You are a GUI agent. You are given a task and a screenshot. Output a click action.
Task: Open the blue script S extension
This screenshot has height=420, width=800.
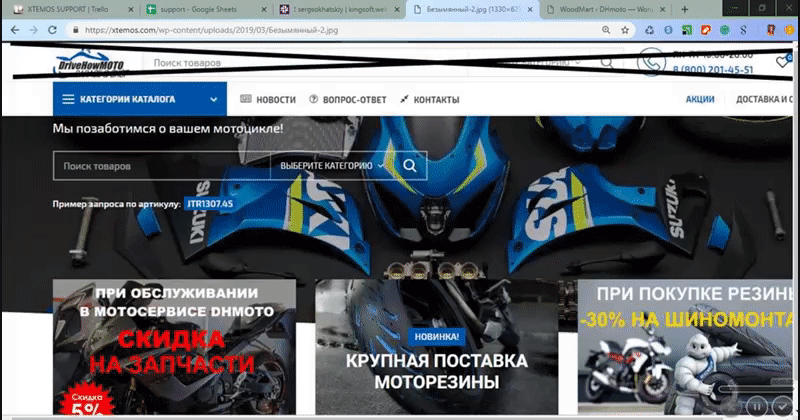[x=743, y=30]
